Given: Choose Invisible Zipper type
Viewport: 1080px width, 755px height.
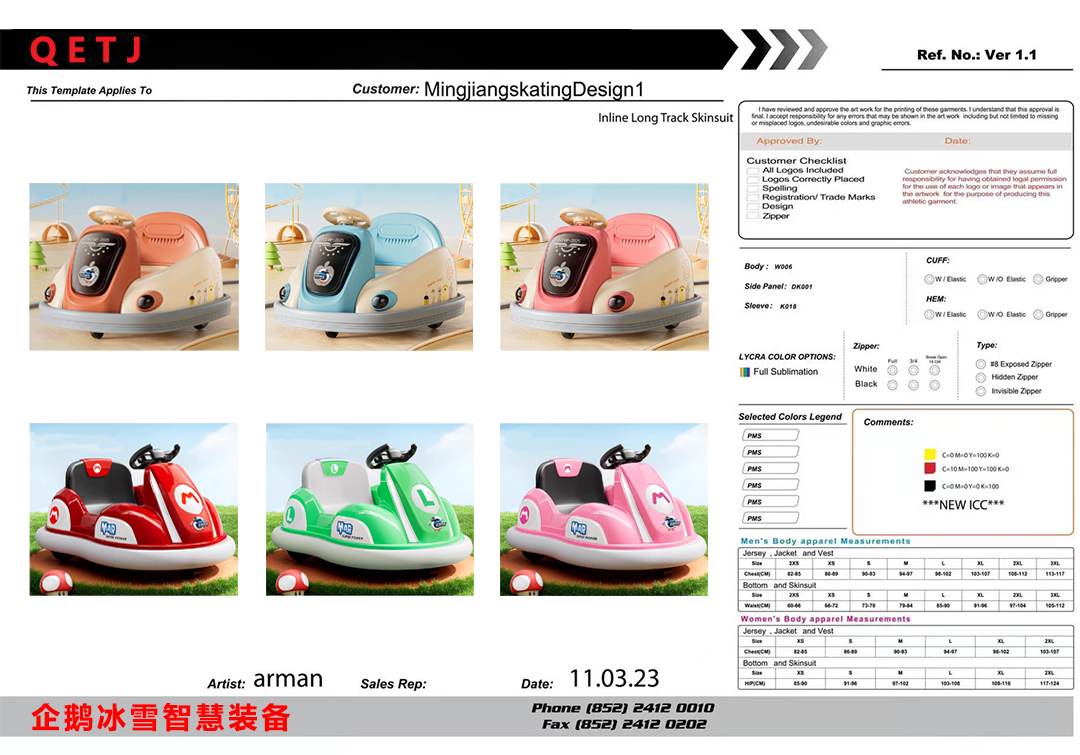Looking at the screenshot, I should coord(981,391).
